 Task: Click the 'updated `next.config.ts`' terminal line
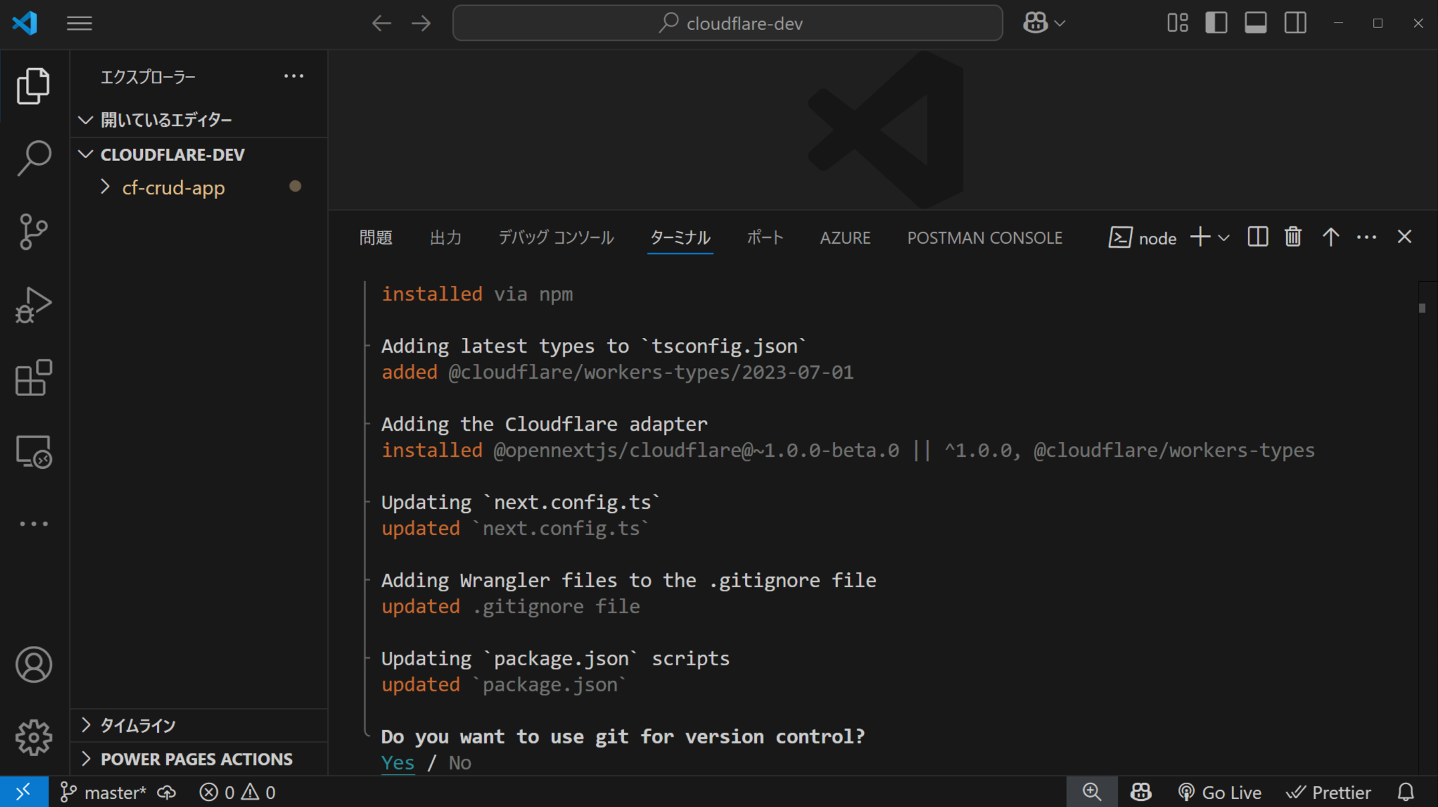pyautogui.click(x=515, y=528)
